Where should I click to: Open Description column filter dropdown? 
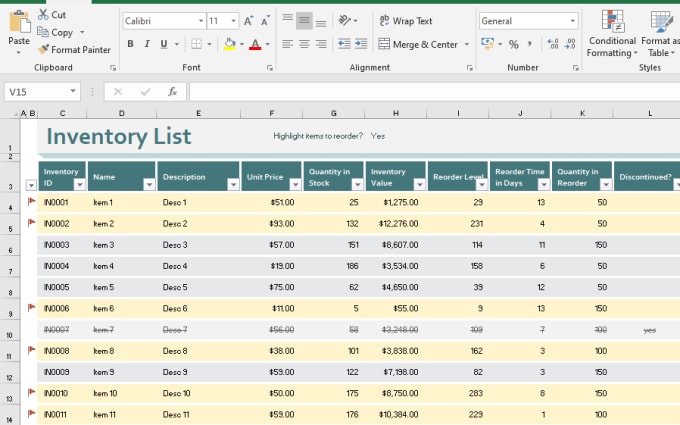coord(233,185)
